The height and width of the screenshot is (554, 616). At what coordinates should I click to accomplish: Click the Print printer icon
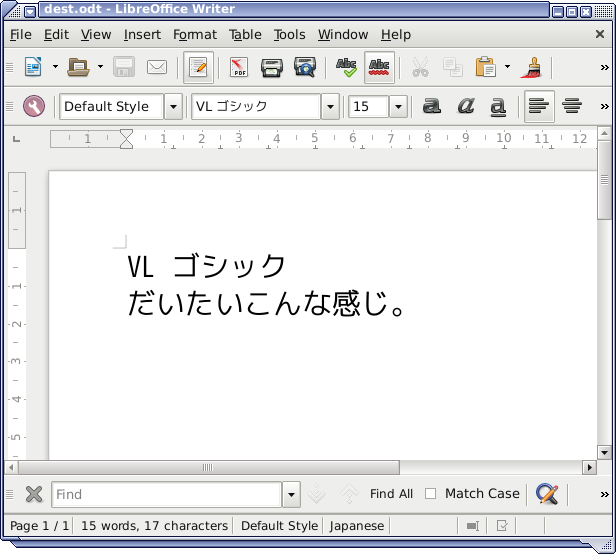(x=271, y=67)
